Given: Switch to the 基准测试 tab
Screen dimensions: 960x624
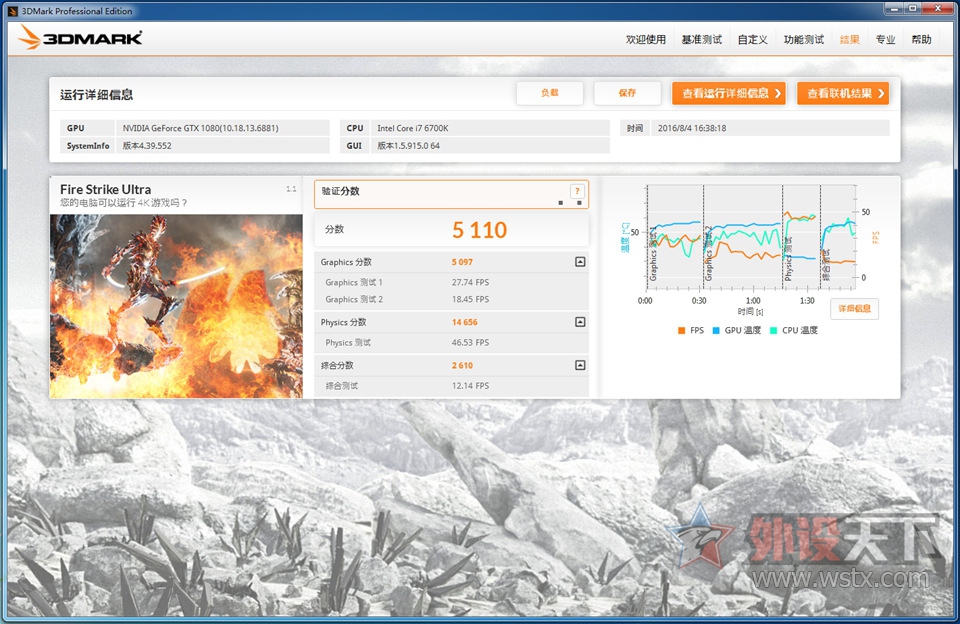Looking at the screenshot, I should (702, 40).
